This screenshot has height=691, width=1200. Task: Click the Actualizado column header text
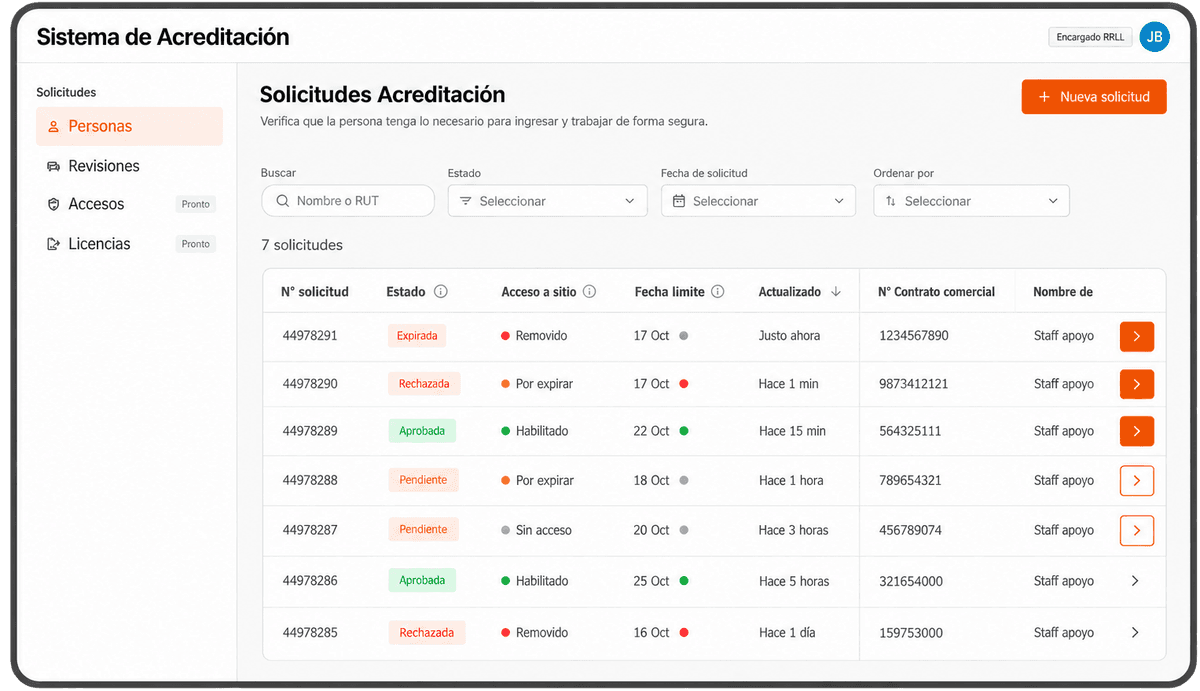point(790,292)
